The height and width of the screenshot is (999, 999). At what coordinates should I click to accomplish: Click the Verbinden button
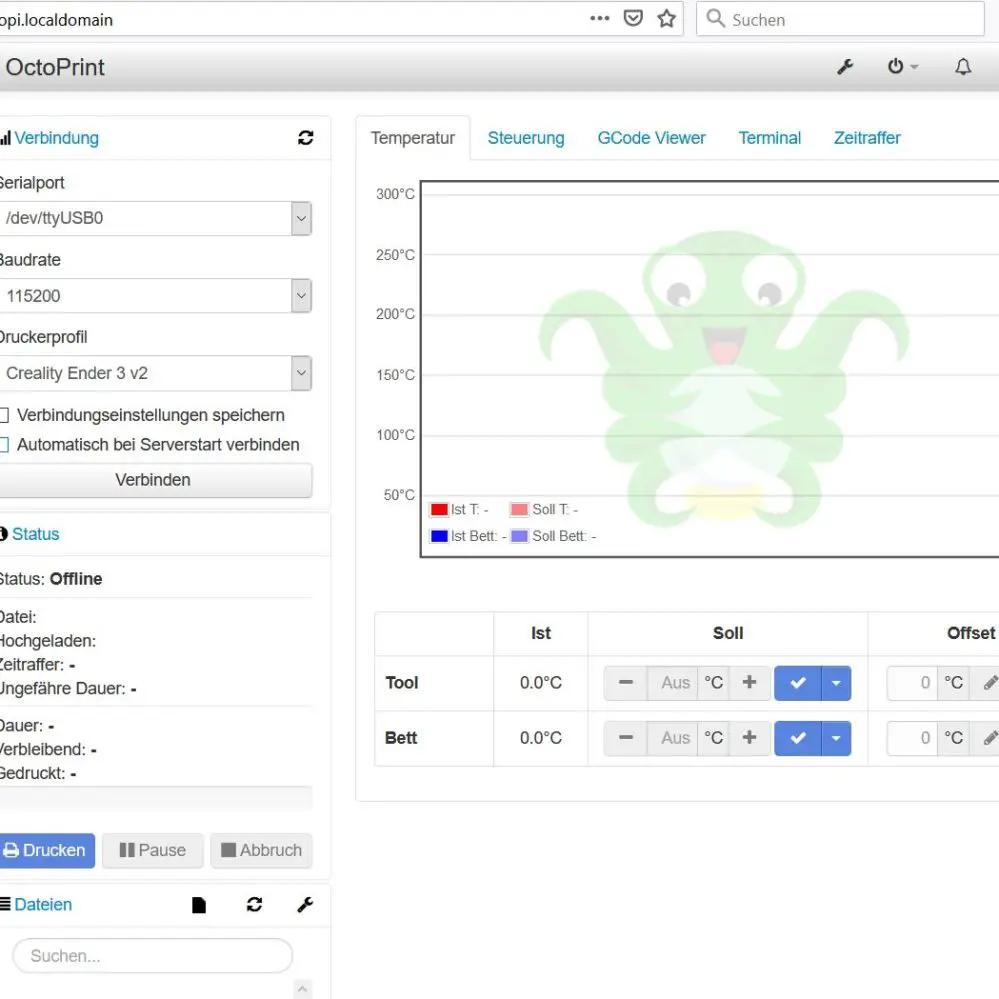point(153,480)
